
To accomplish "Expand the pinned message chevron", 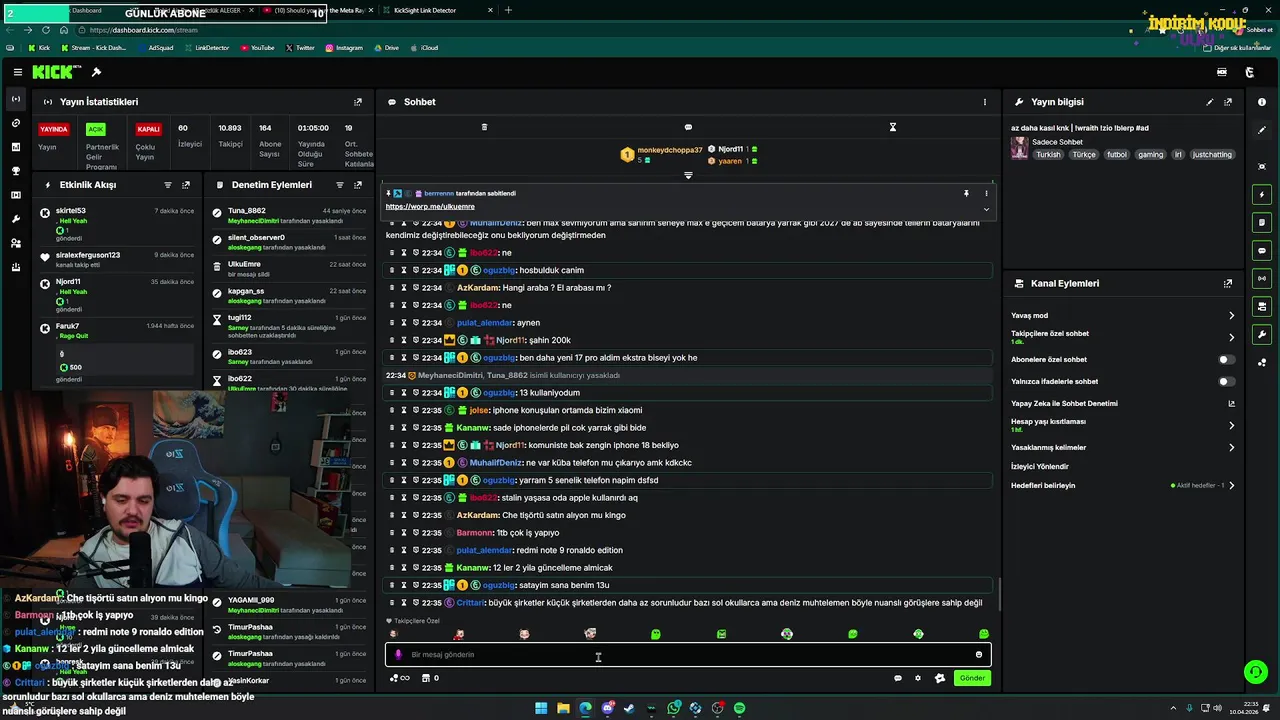I will [x=986, y=209].
